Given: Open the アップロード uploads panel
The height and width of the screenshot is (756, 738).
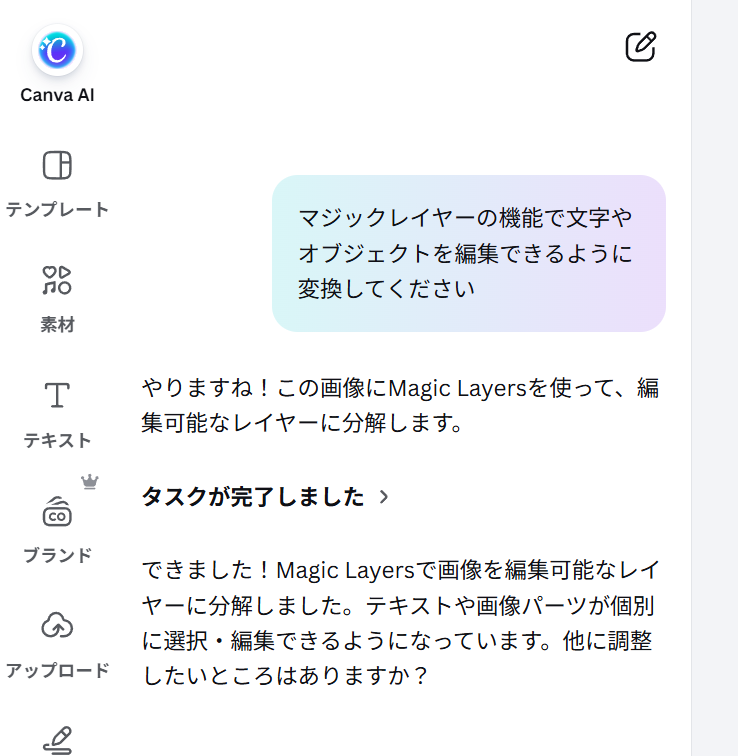Looking at the screenshot, I should point(57,646).
